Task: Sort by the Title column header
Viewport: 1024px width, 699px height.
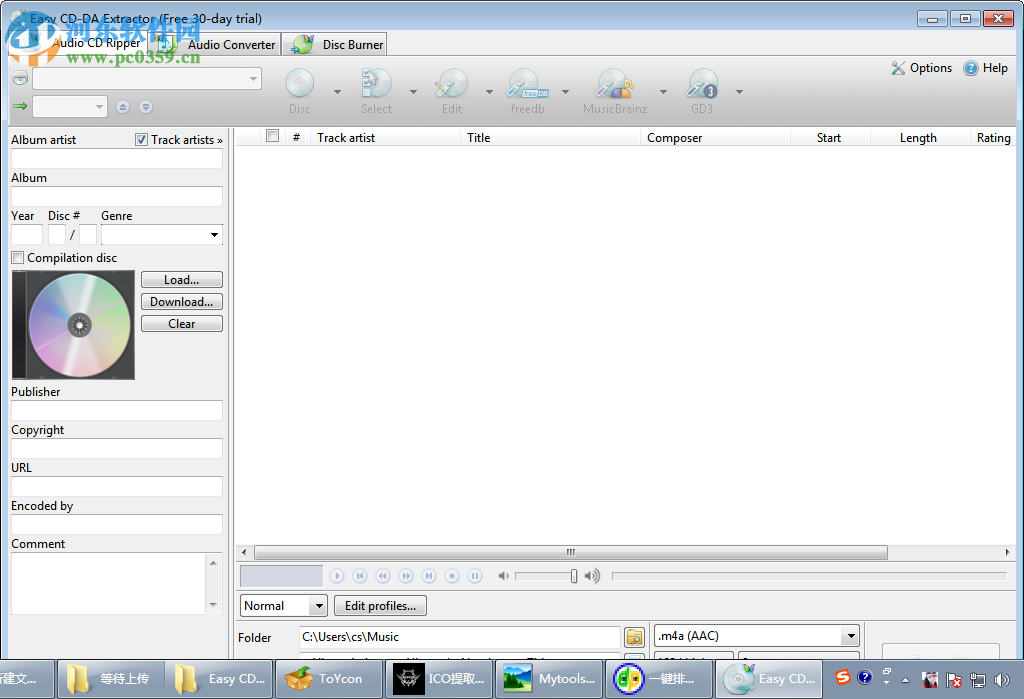Action: click(x=551, y=138)
